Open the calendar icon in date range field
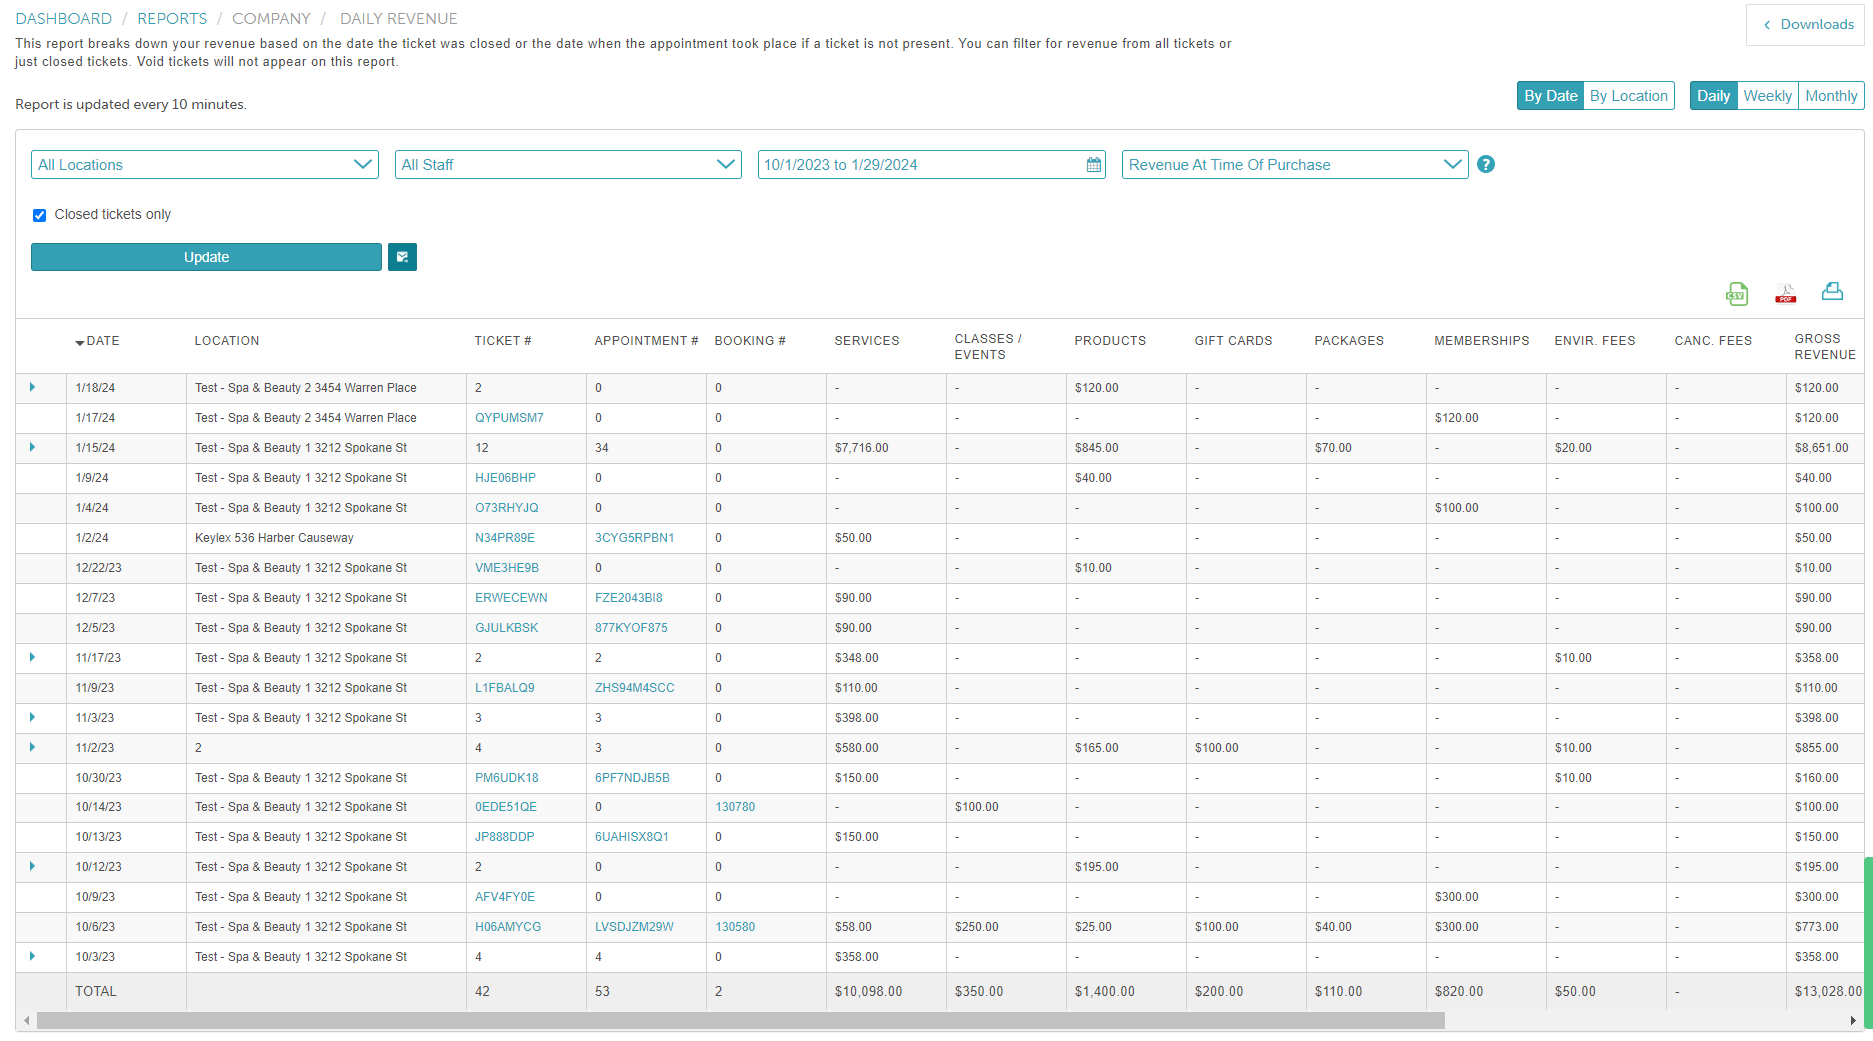 click(1094, 165)
